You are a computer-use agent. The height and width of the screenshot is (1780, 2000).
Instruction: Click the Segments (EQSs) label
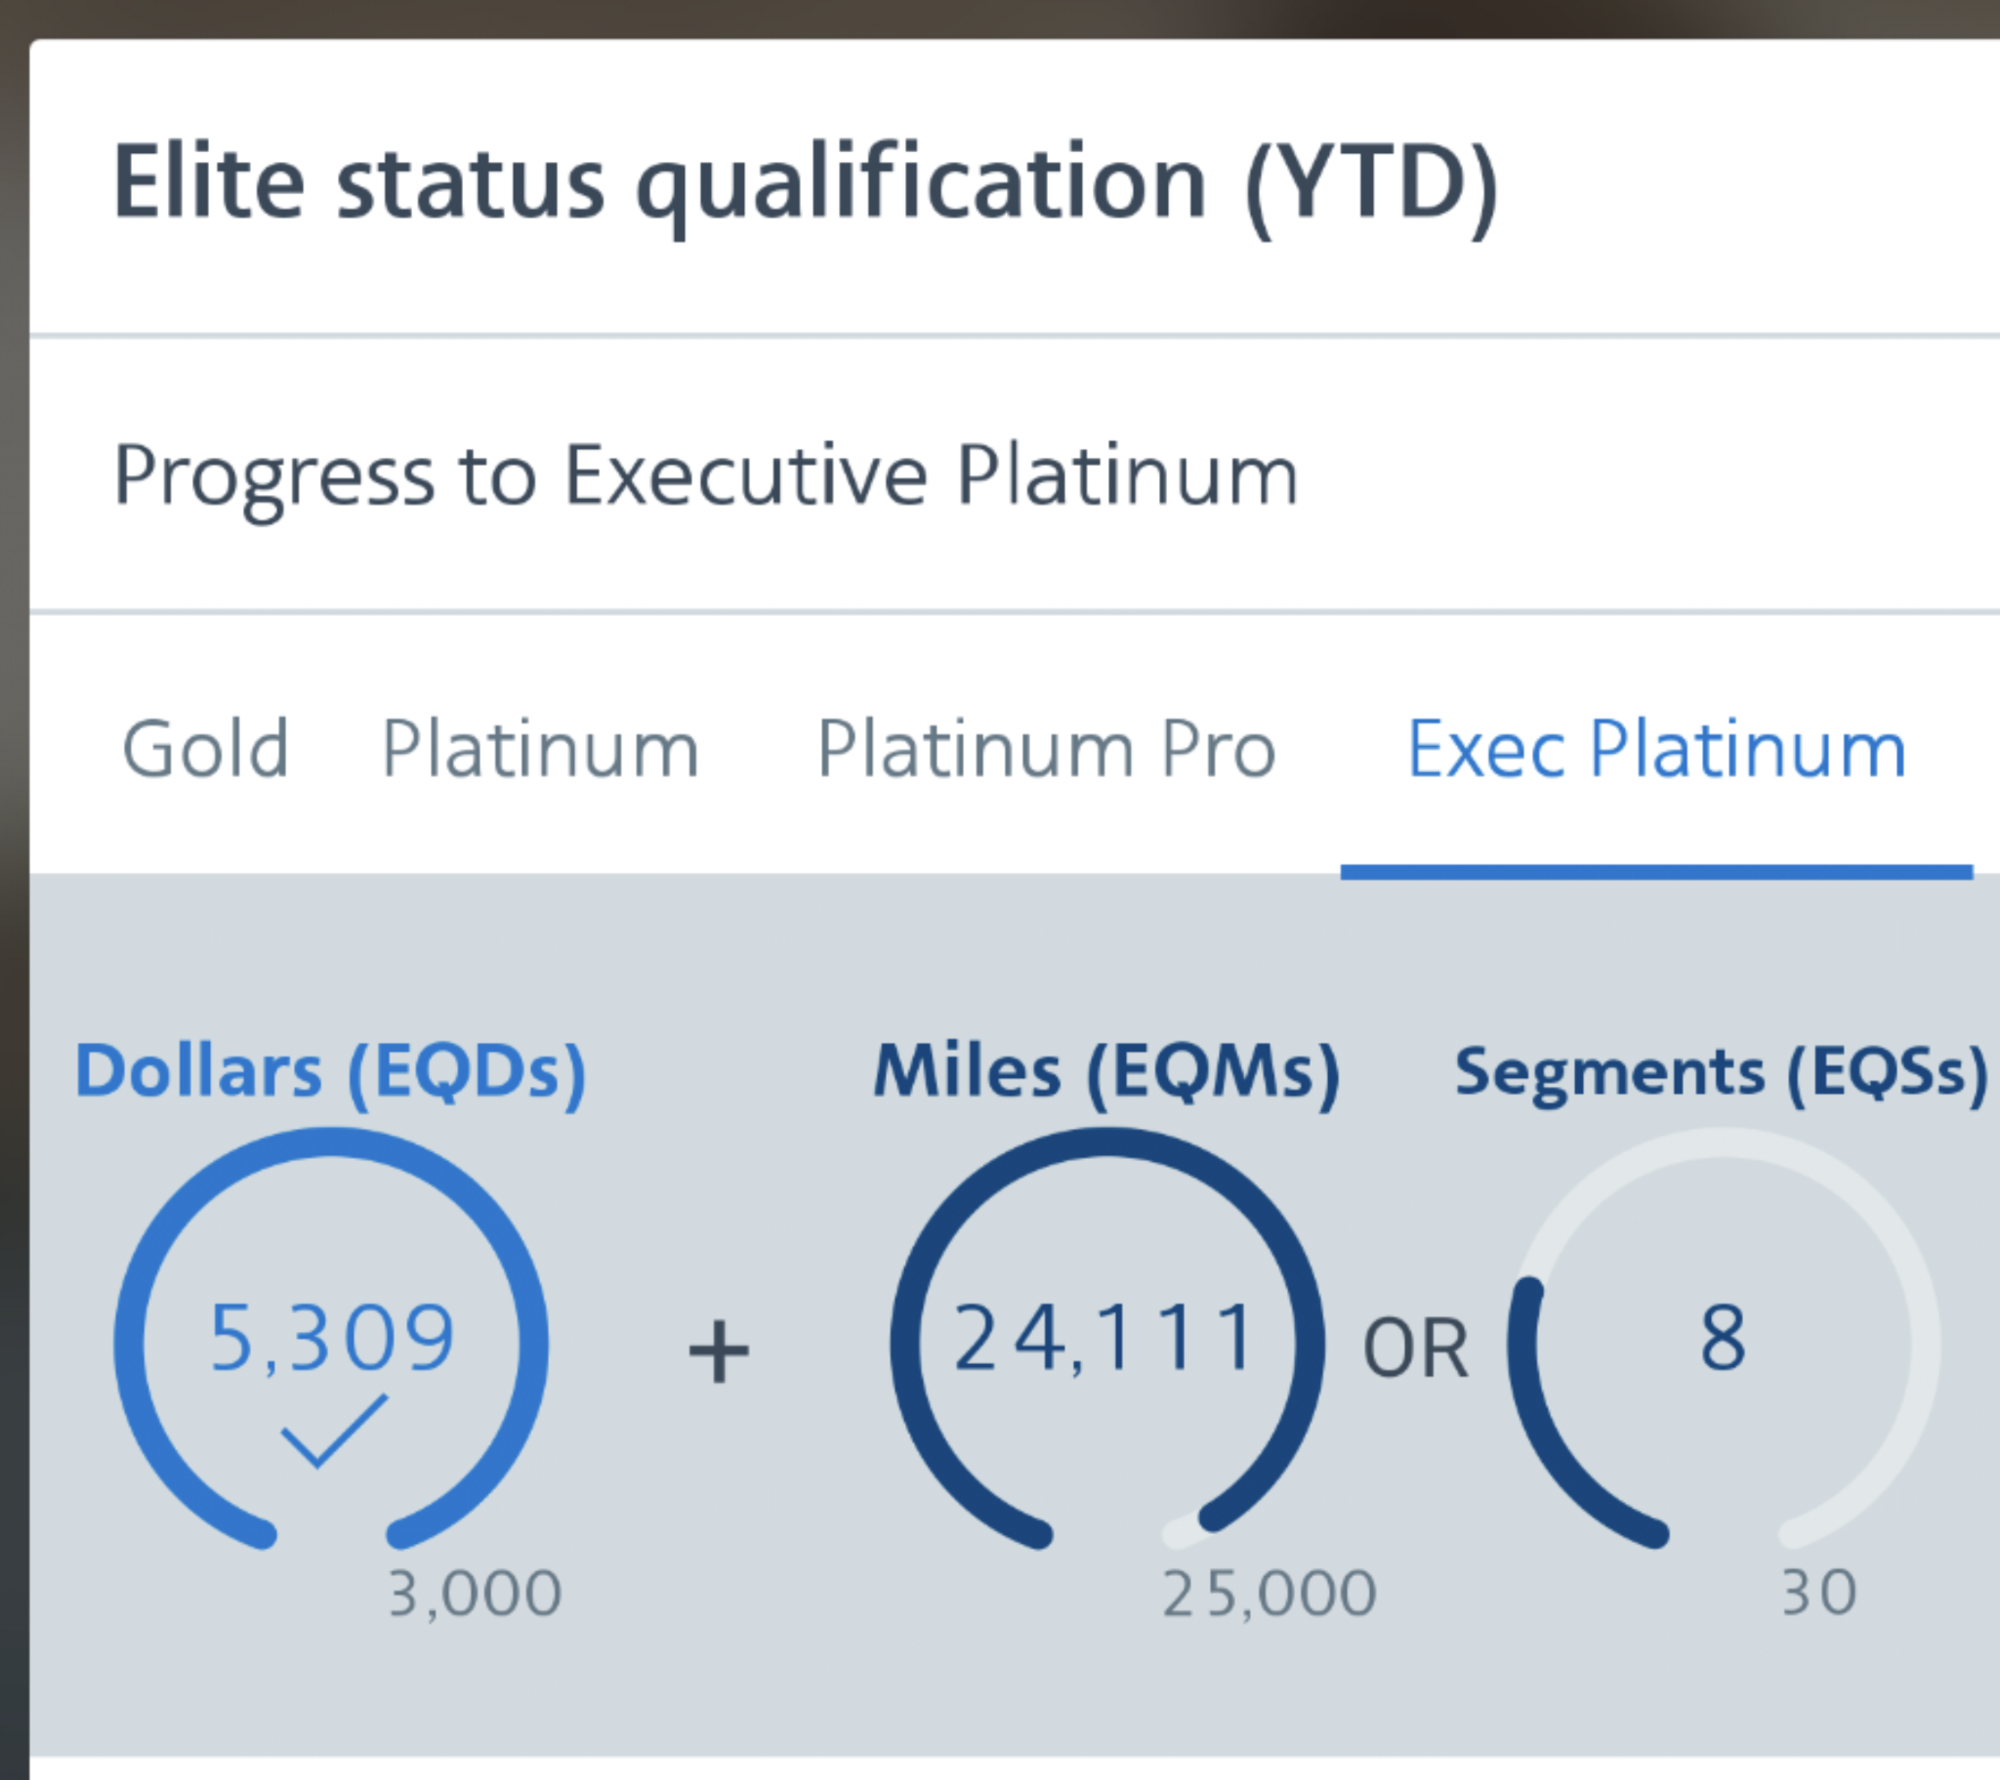tap(1722, 1073)
